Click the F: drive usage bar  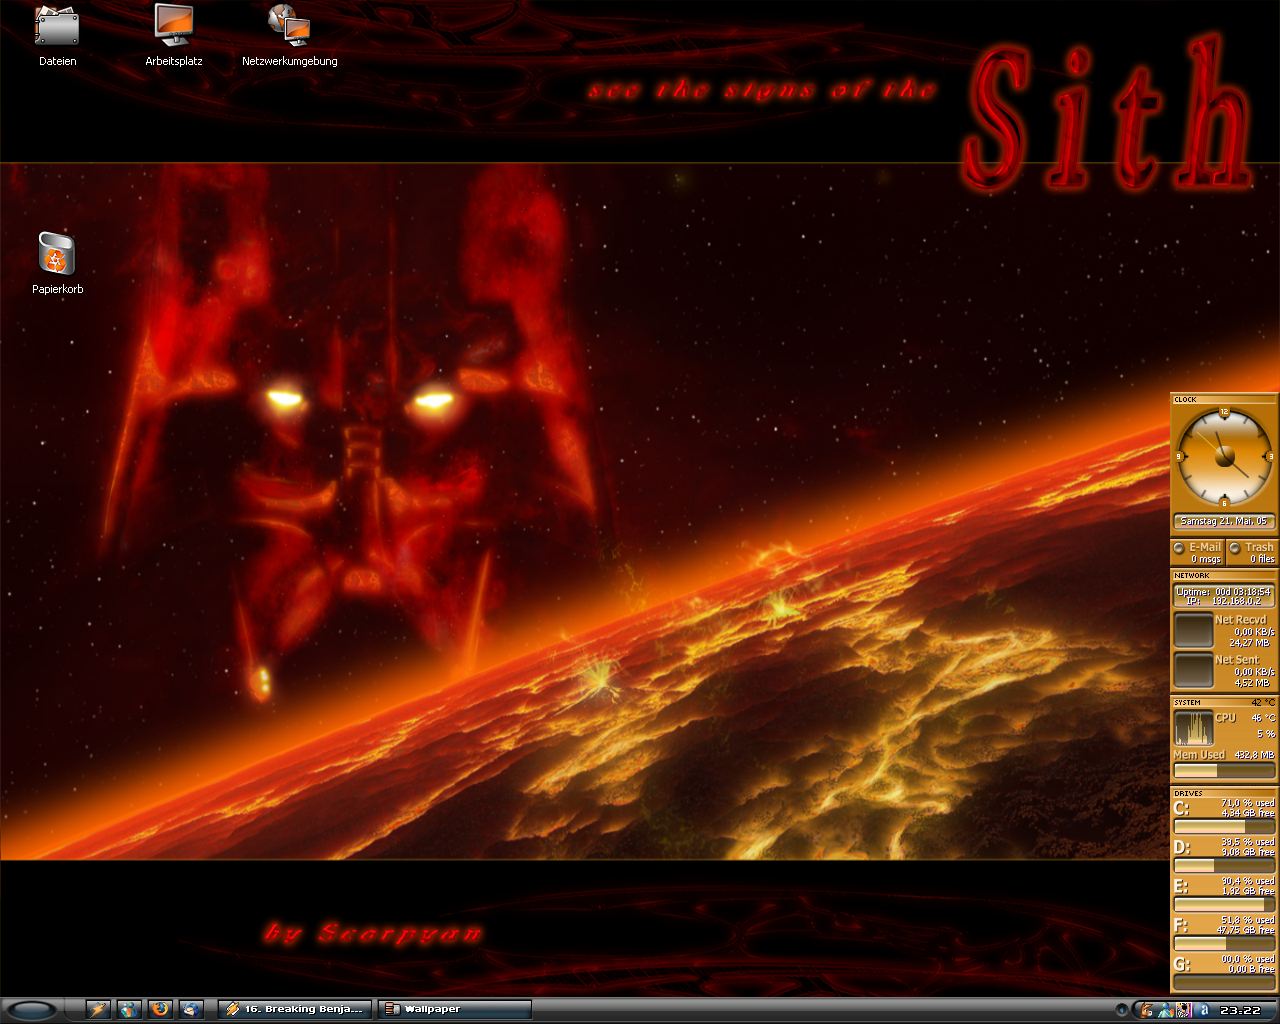[x=1225, y=943]
